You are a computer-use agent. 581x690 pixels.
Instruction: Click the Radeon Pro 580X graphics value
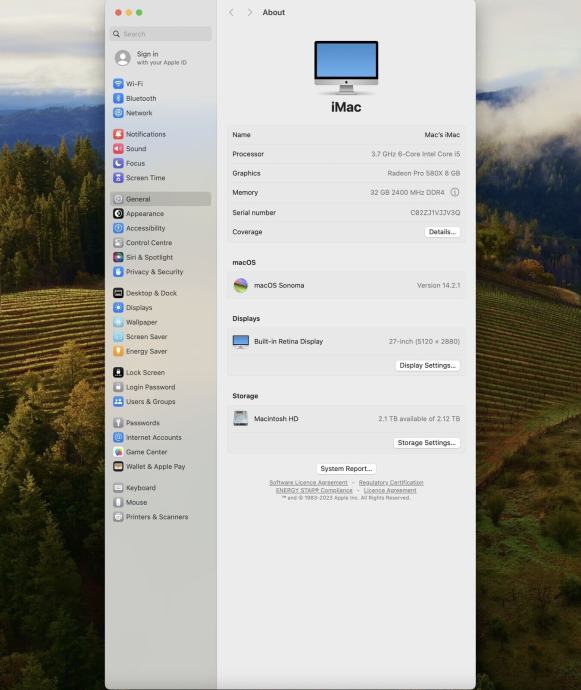pos(423,173)
